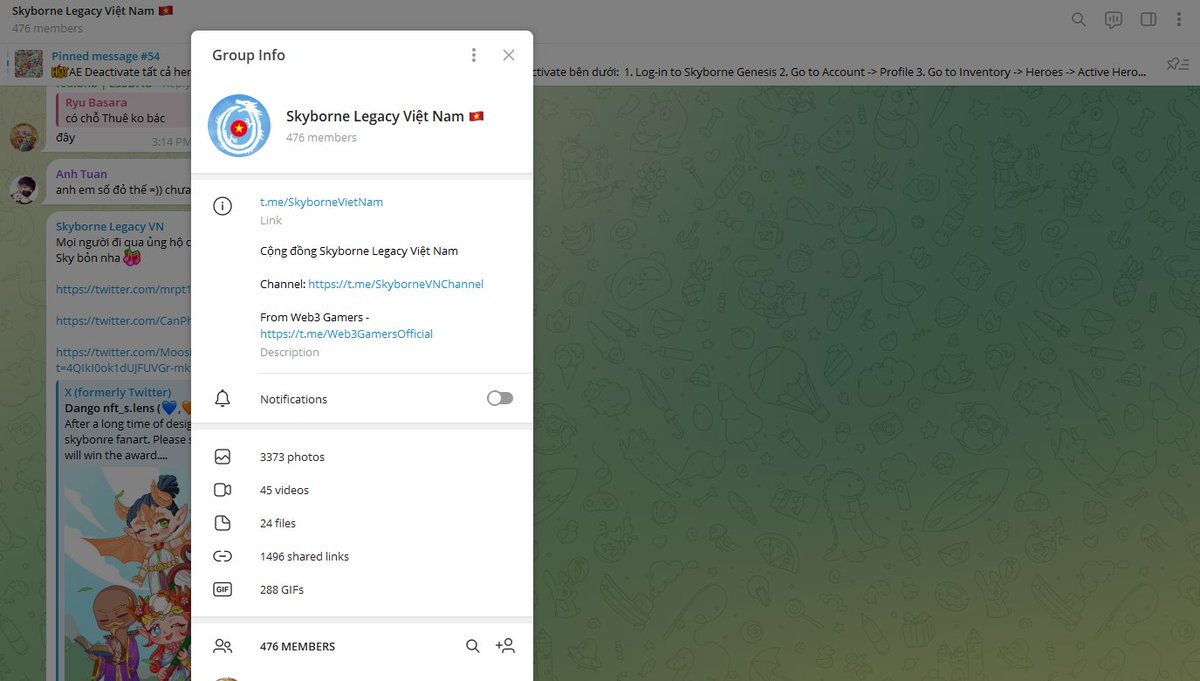Viewport: 1200px width, 681px height.
Task: Click the members group icon
Action: click(222, 647)
